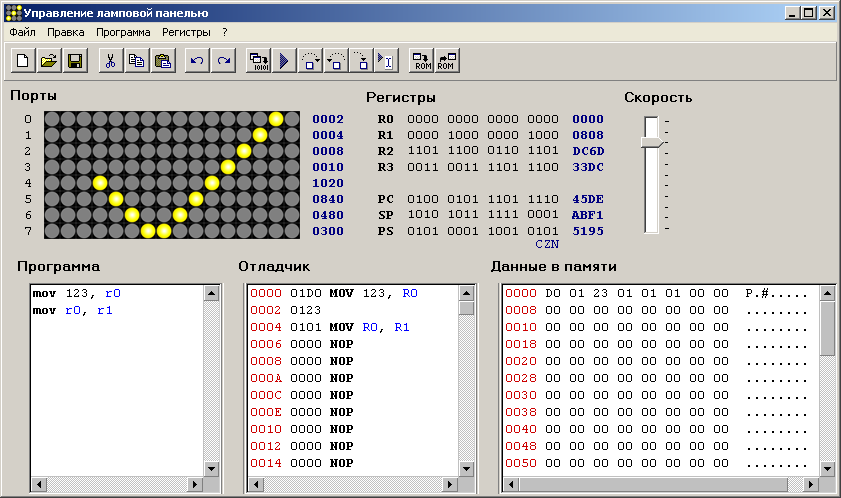Click the run-to-cursor toolbar icon
This screenshot has height=498, width=841.
[387, 61]
